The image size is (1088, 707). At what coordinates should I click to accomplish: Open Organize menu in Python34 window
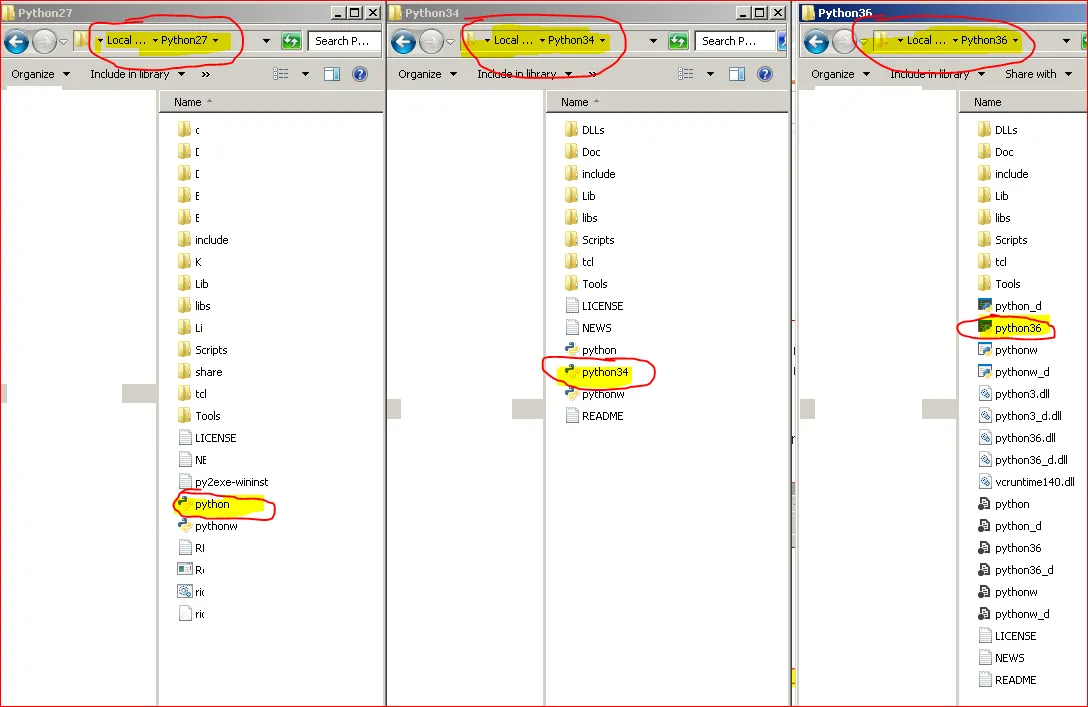click(427, 74)
